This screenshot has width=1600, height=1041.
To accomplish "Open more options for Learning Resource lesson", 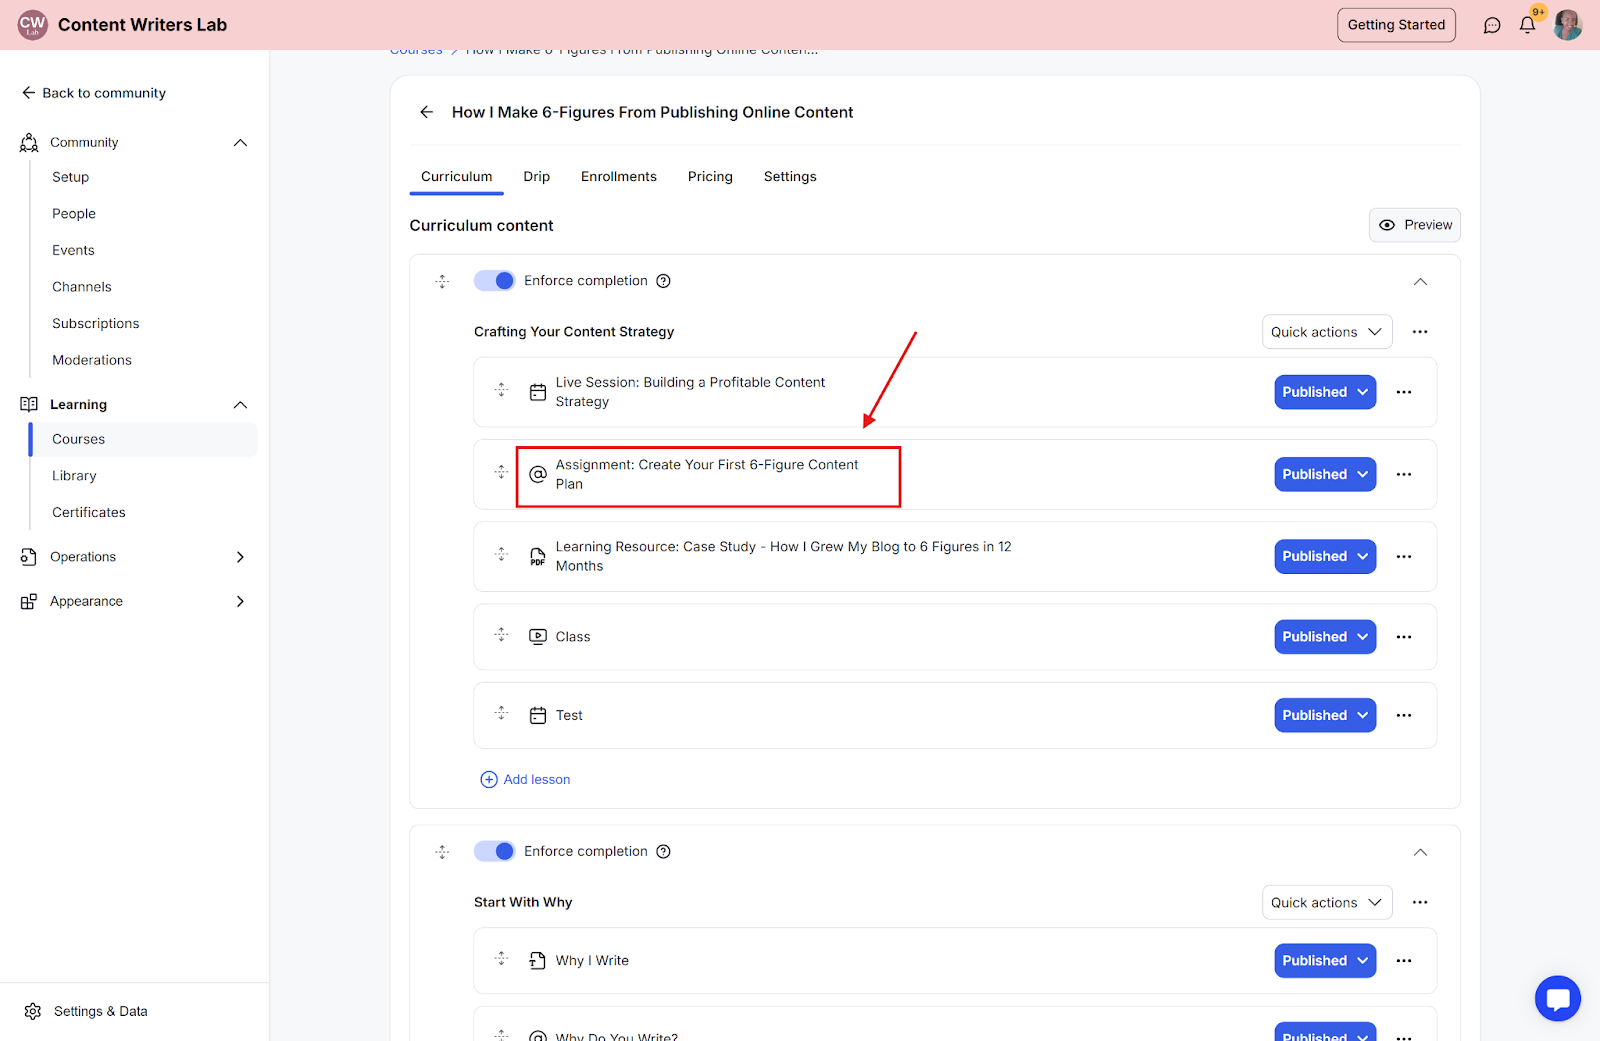I will pyautogui.click(x=1404, y=556).
